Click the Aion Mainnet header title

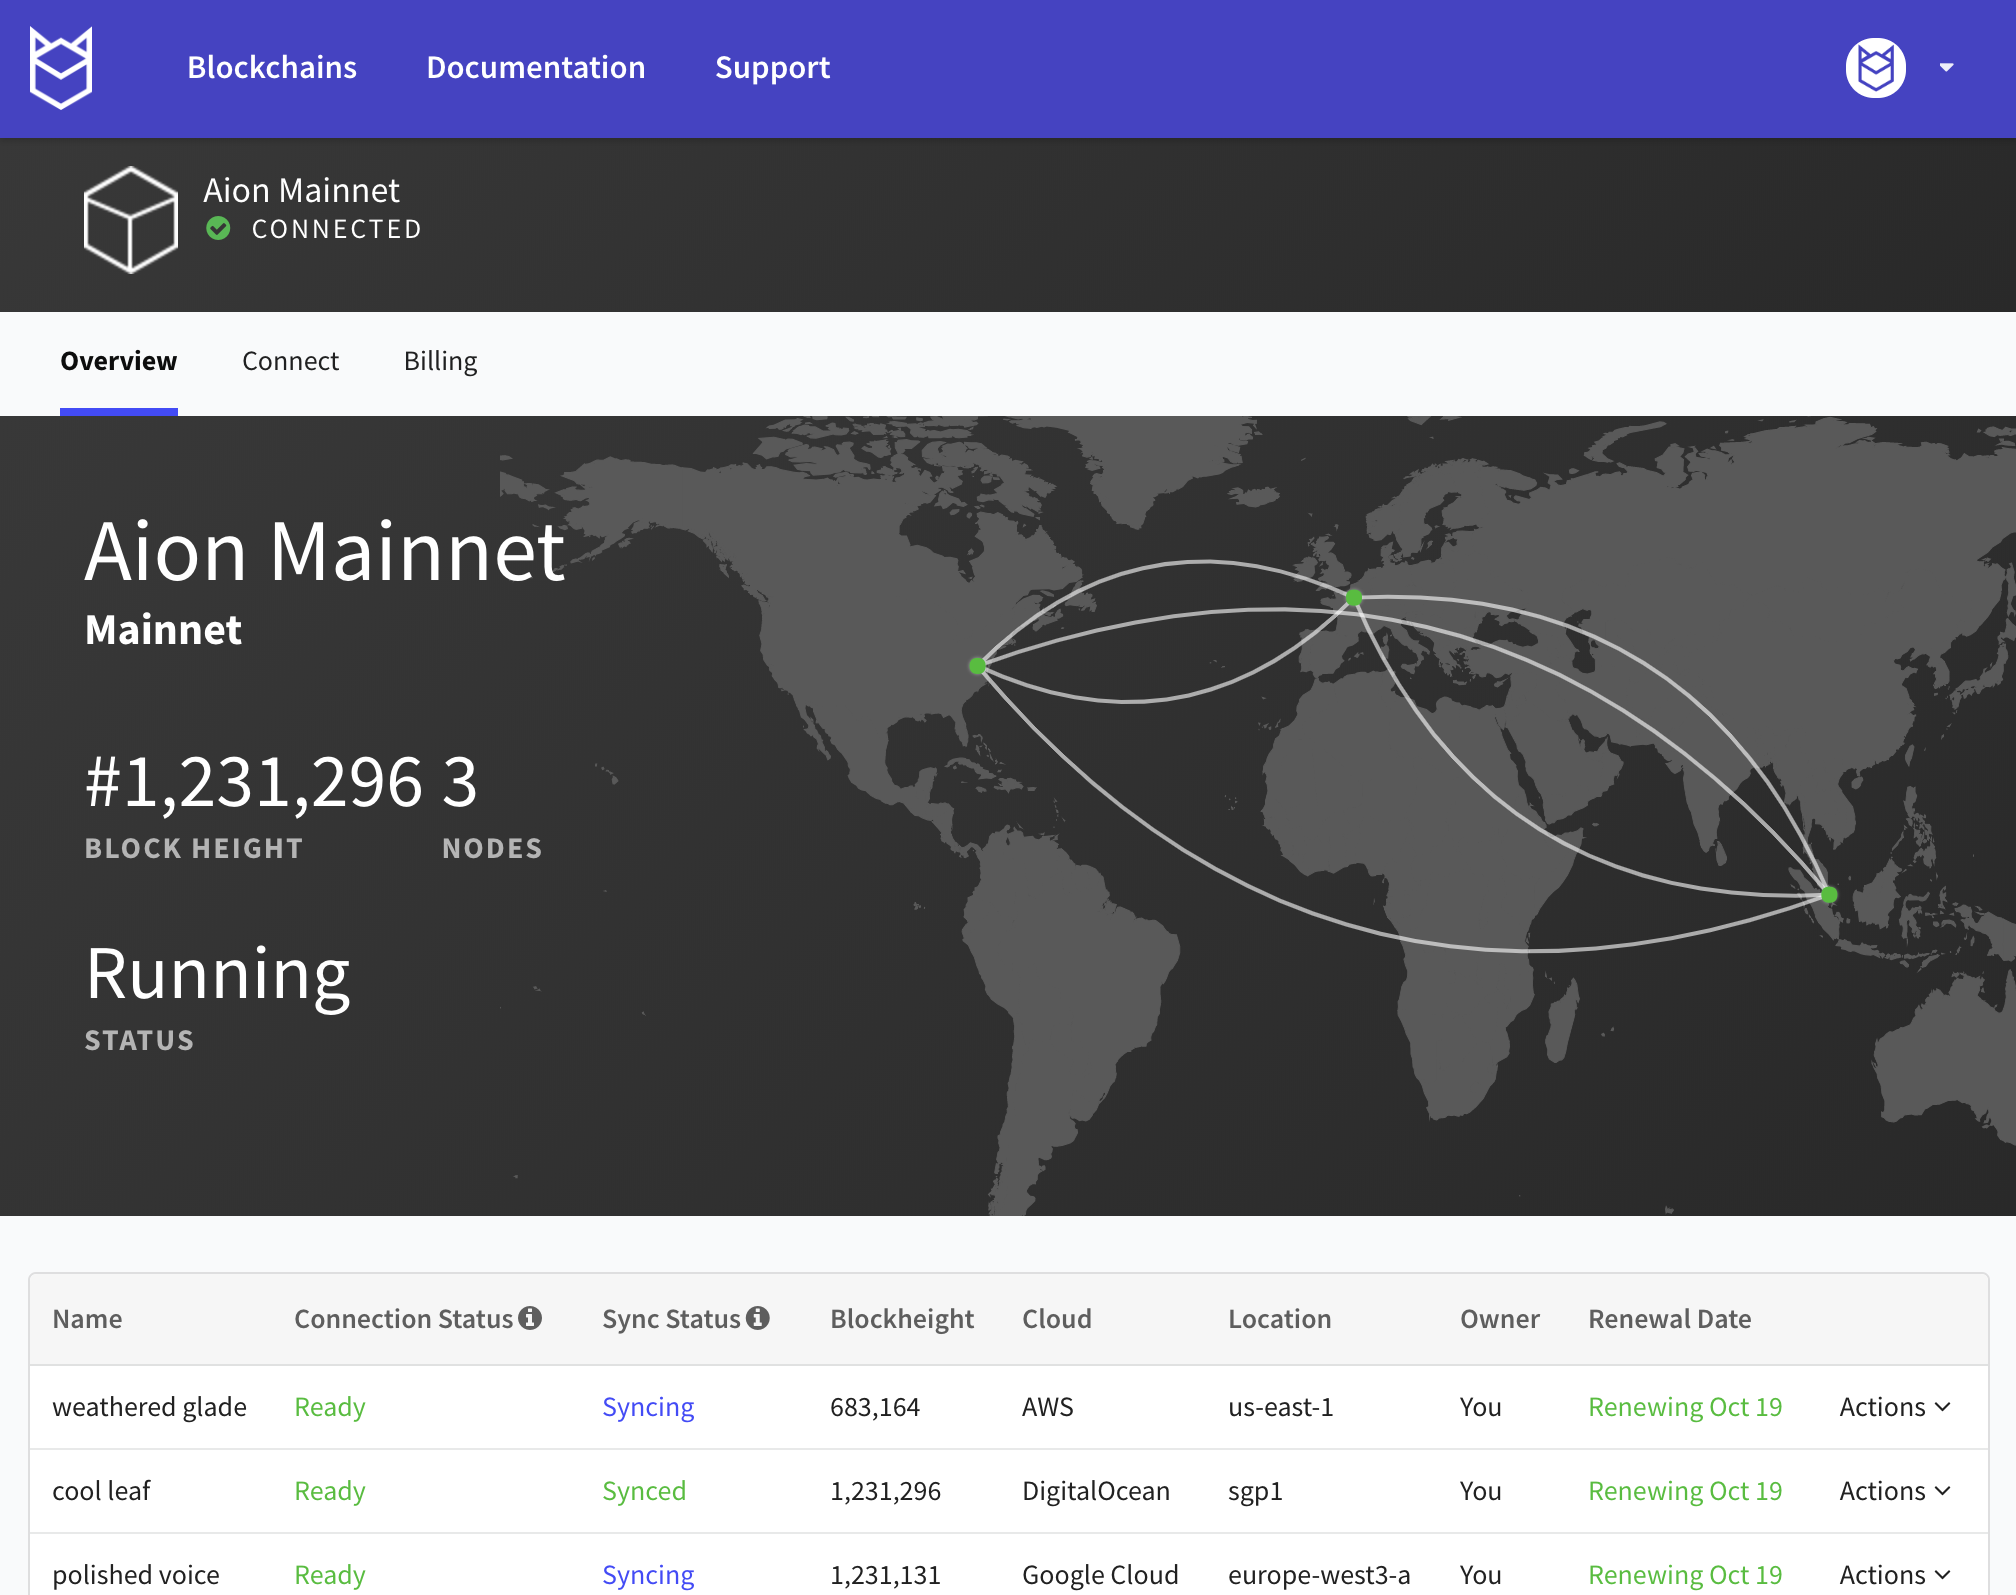[301, 190]
